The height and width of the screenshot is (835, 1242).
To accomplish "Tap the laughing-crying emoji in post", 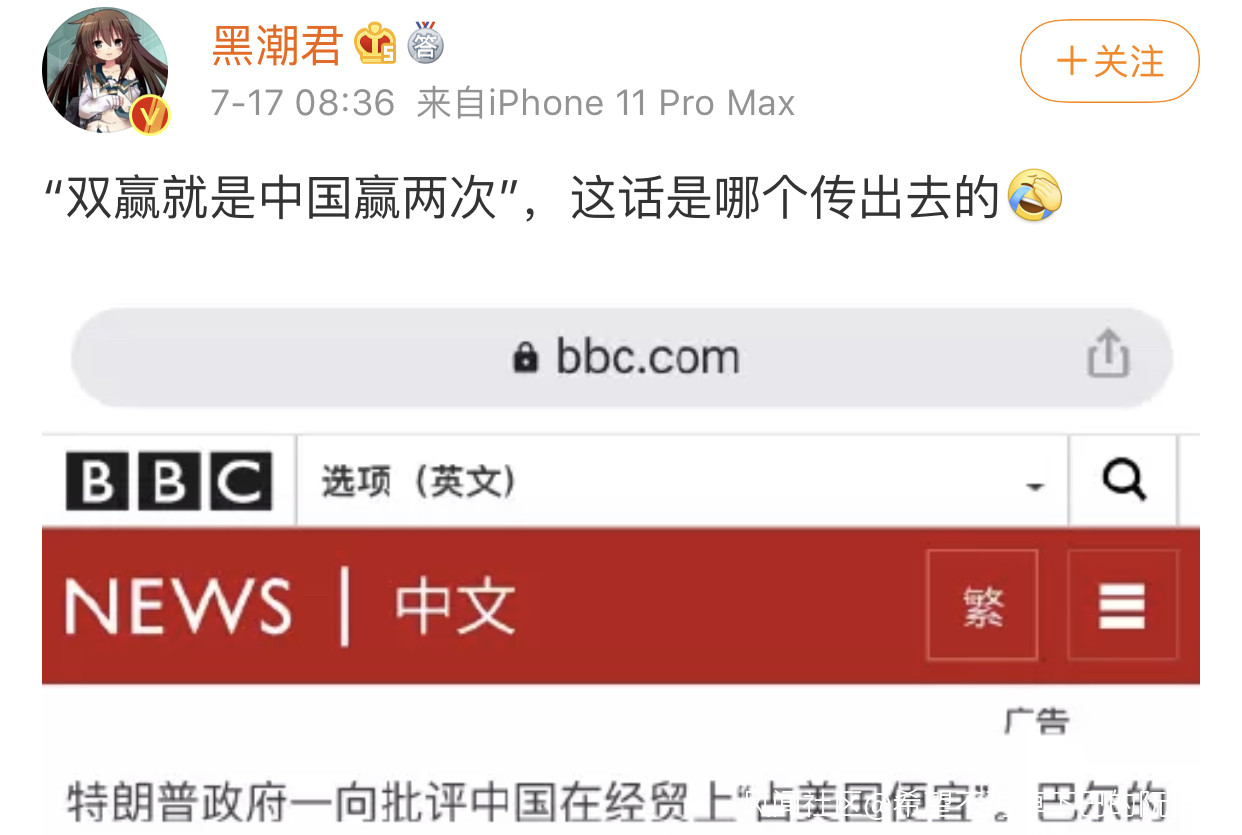I will (1034, 196).
